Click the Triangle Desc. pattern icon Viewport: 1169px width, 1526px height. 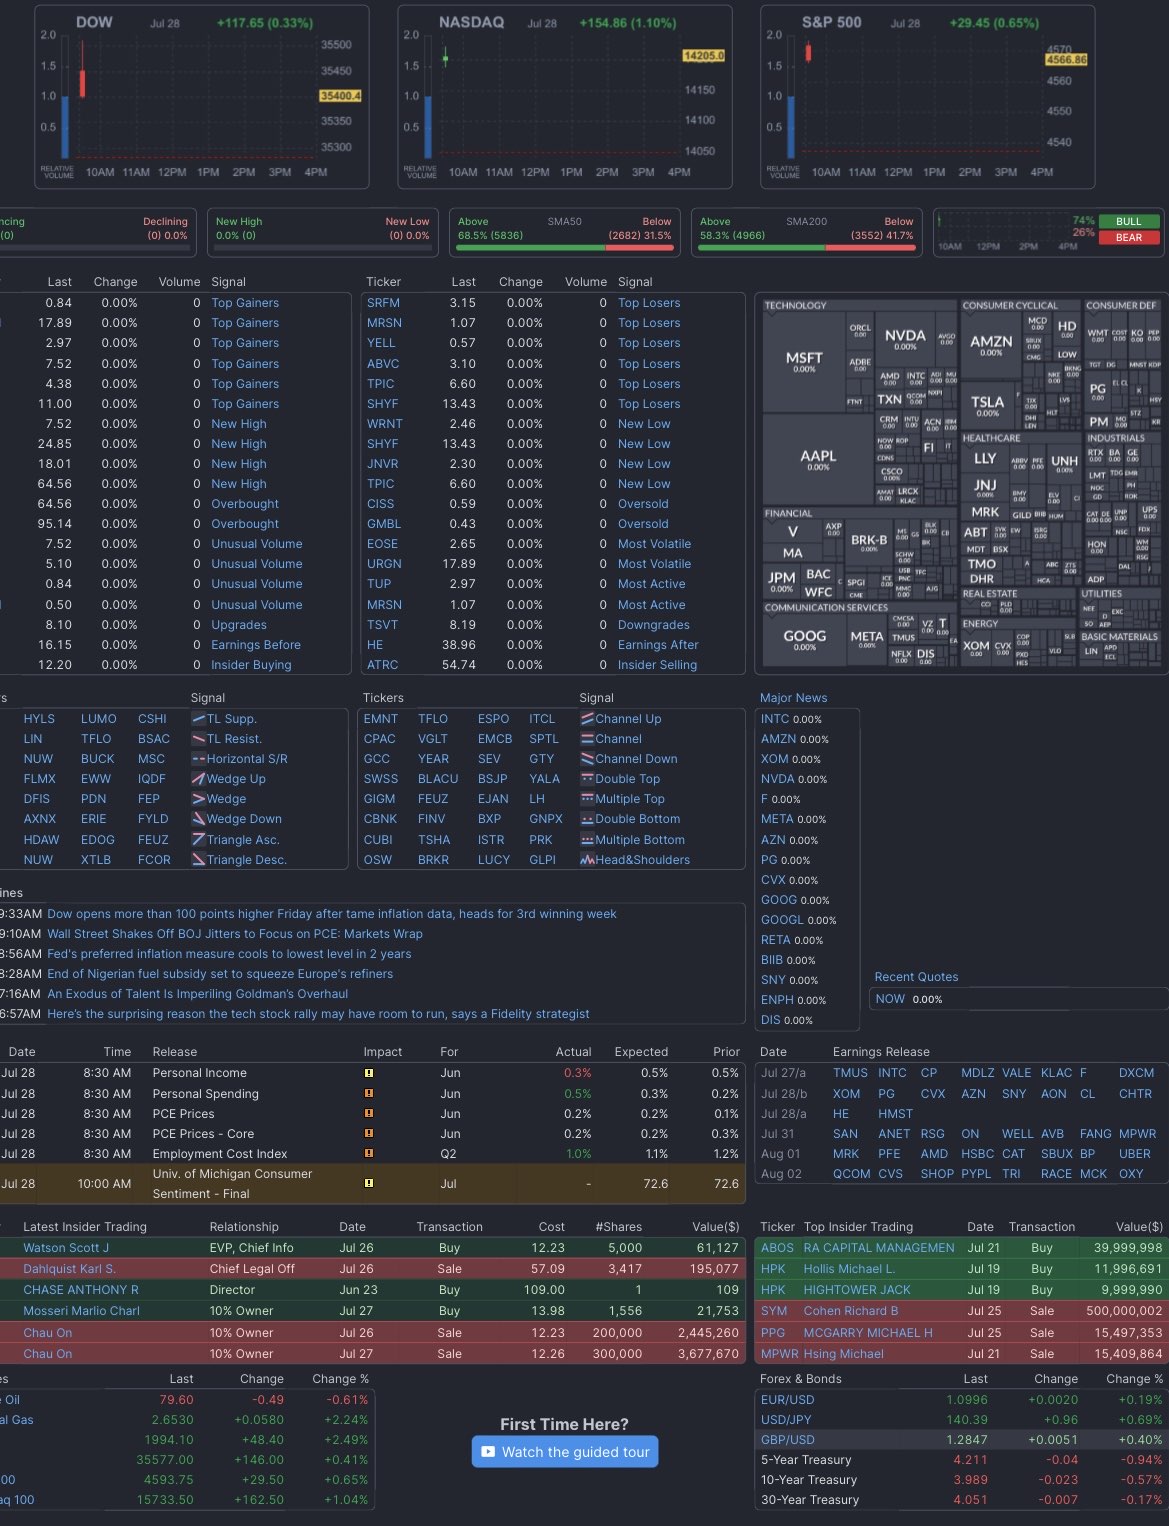(198, 860)
